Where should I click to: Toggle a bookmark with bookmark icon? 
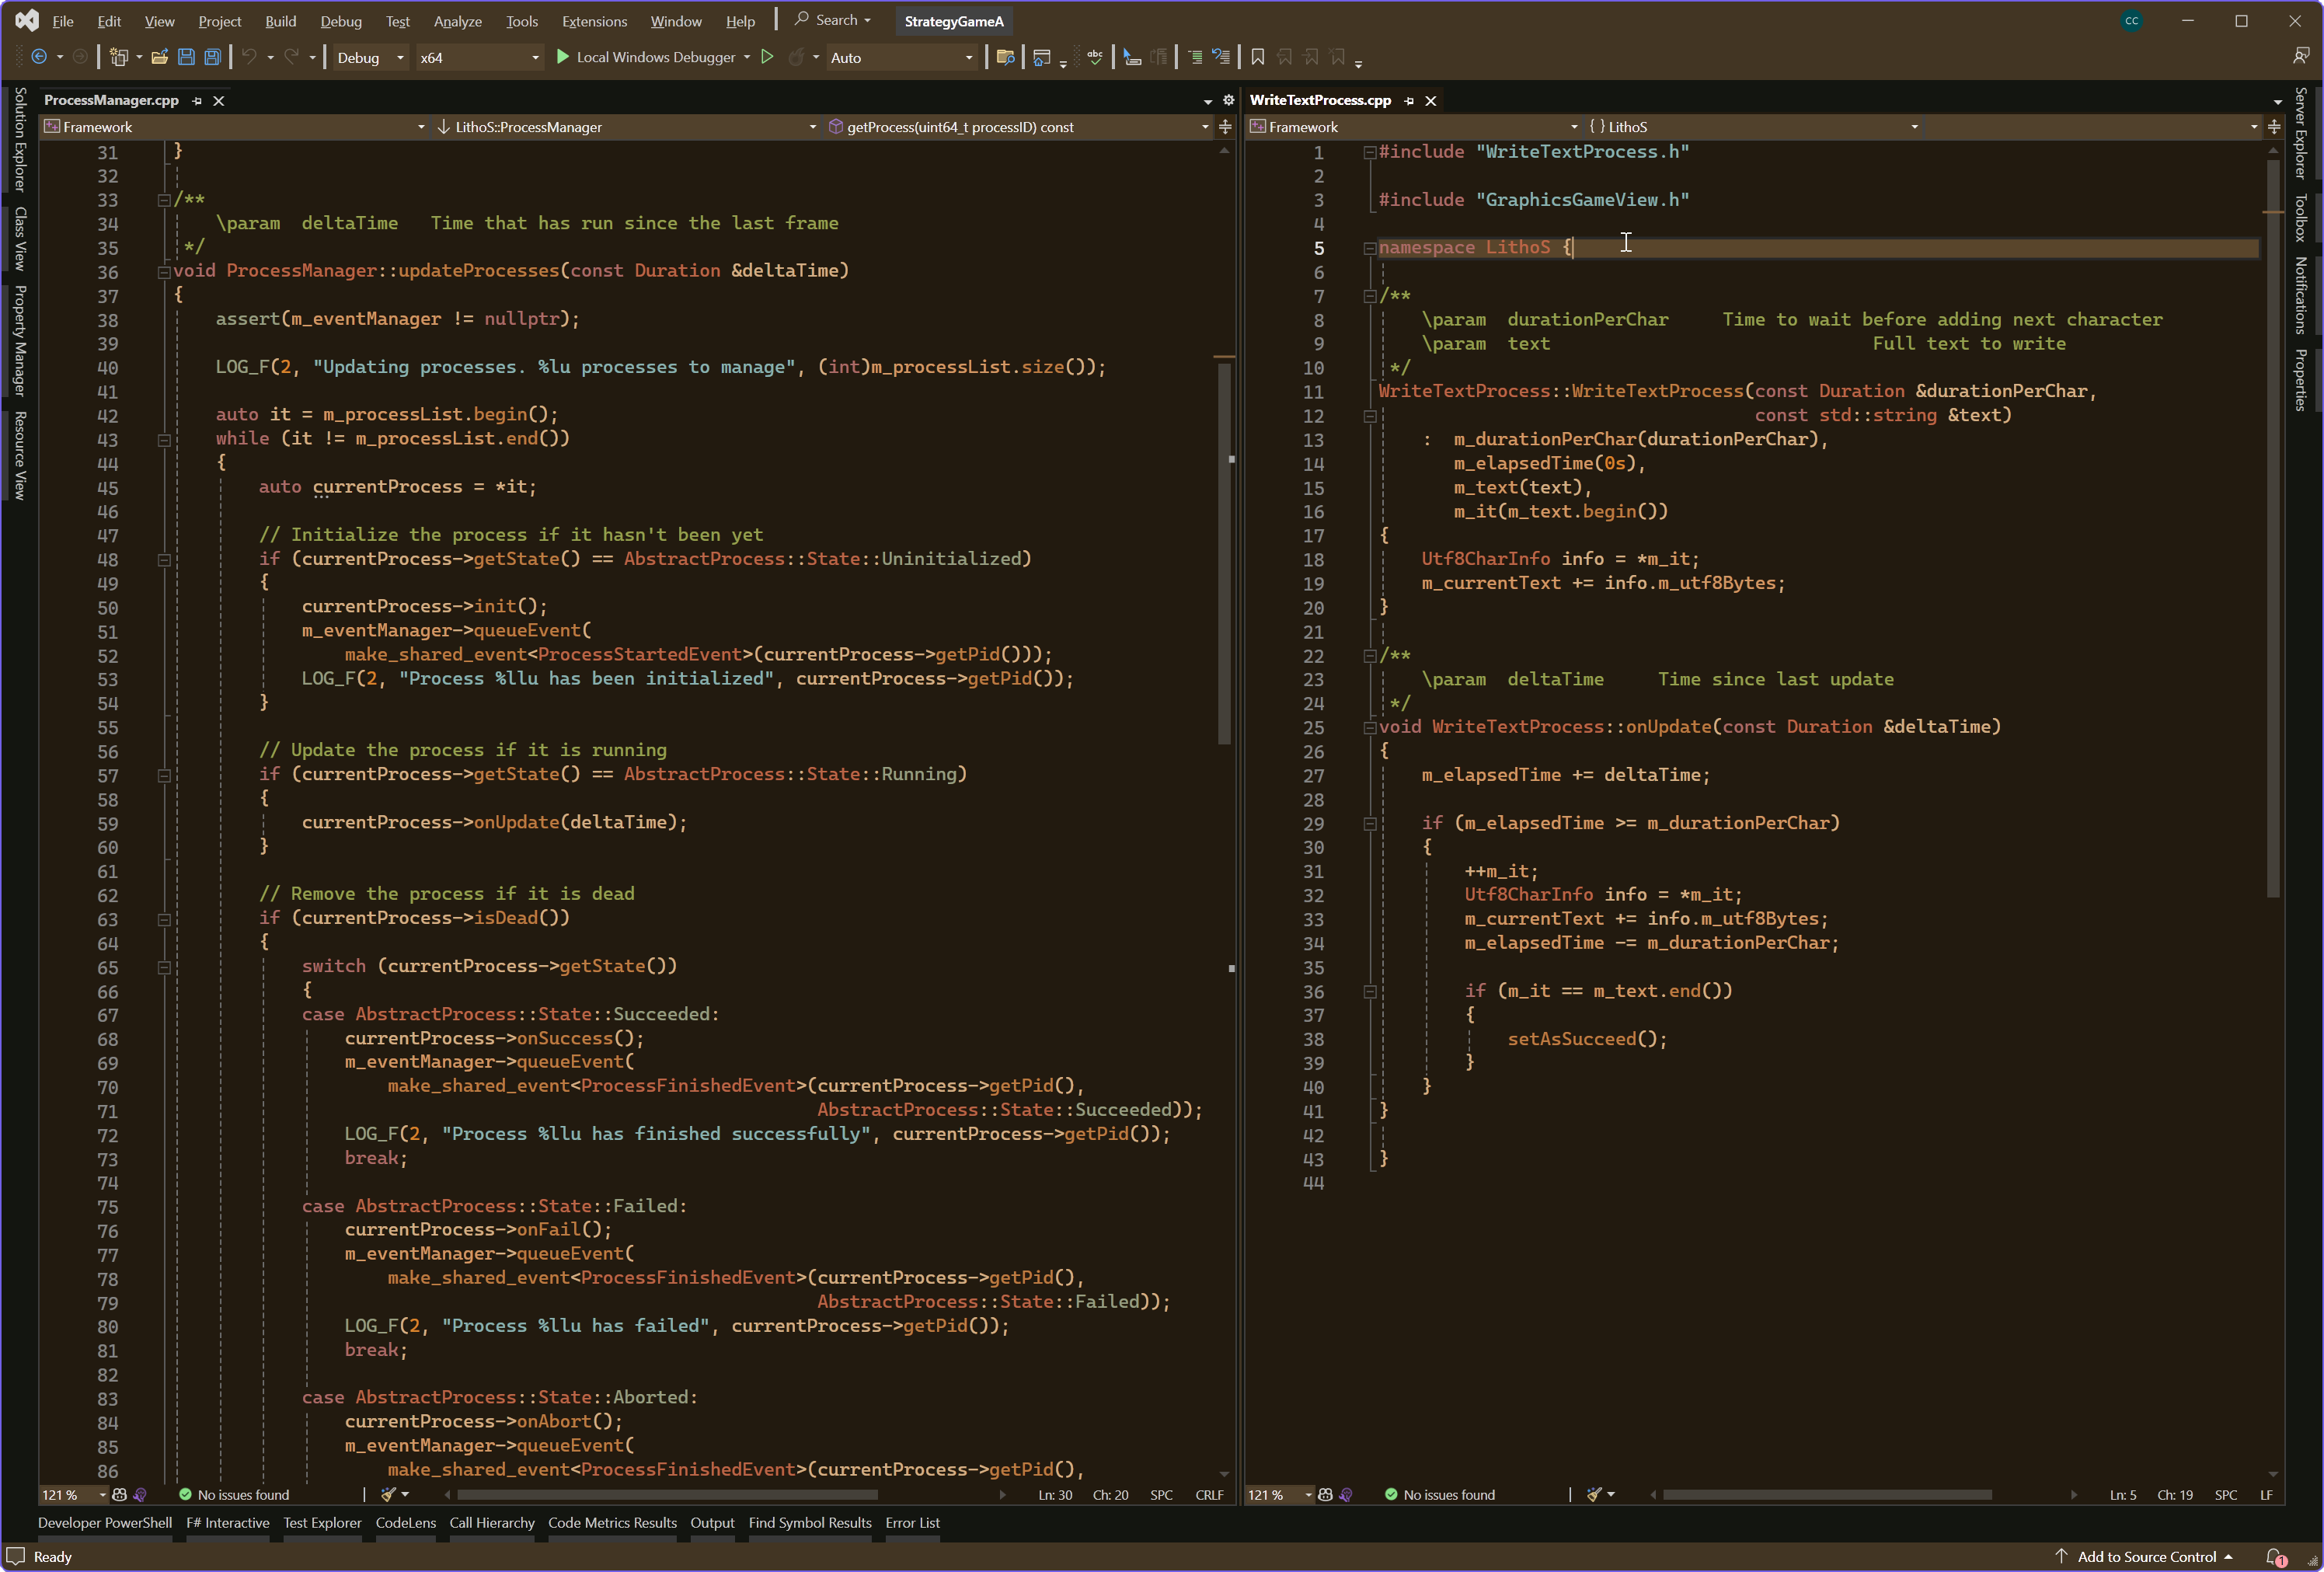pos(1258,57)
